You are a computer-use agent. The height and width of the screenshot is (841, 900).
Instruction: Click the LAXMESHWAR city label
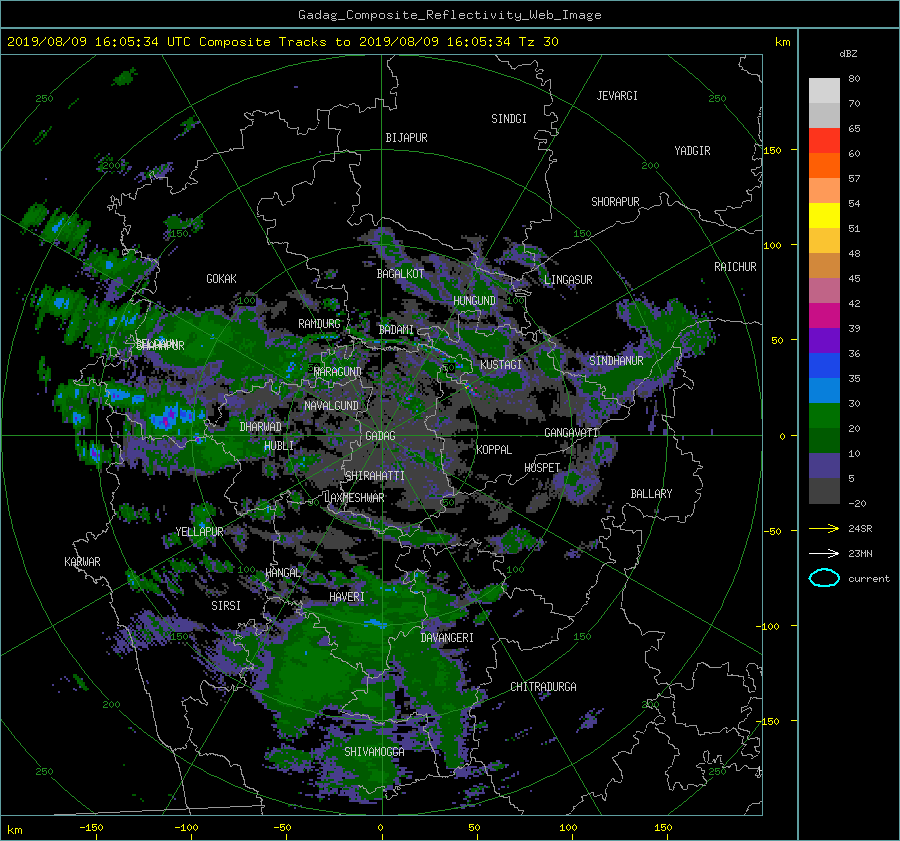pyautogui.click(x=354, y=498)
